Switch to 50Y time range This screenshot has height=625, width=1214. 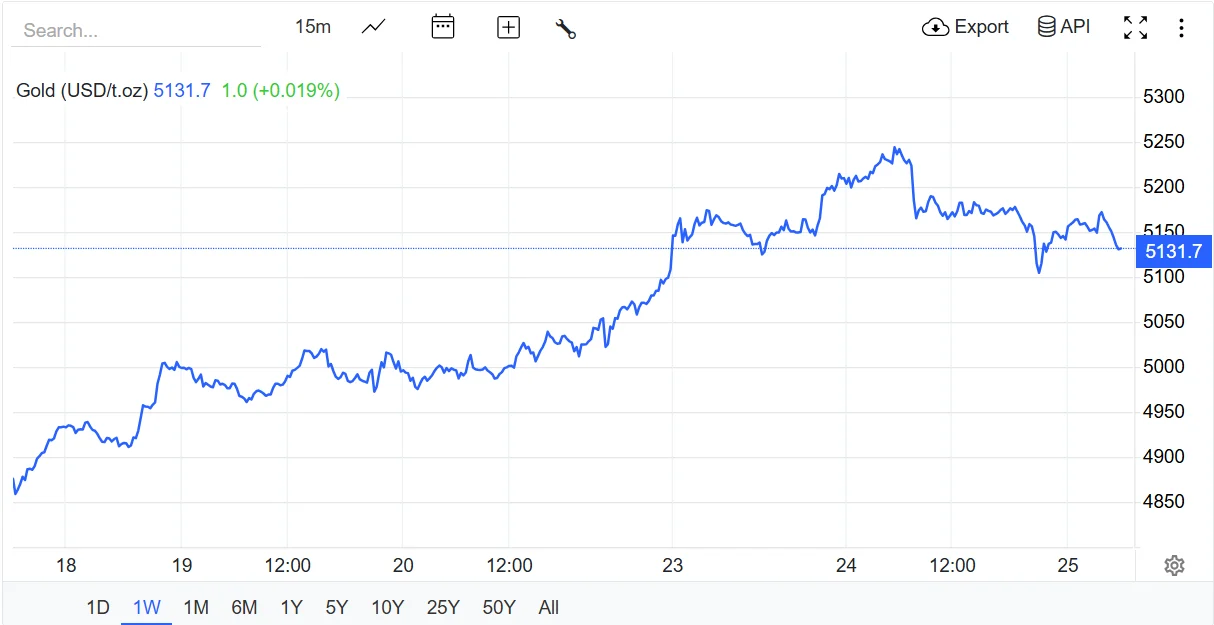(x=499, y=607)
